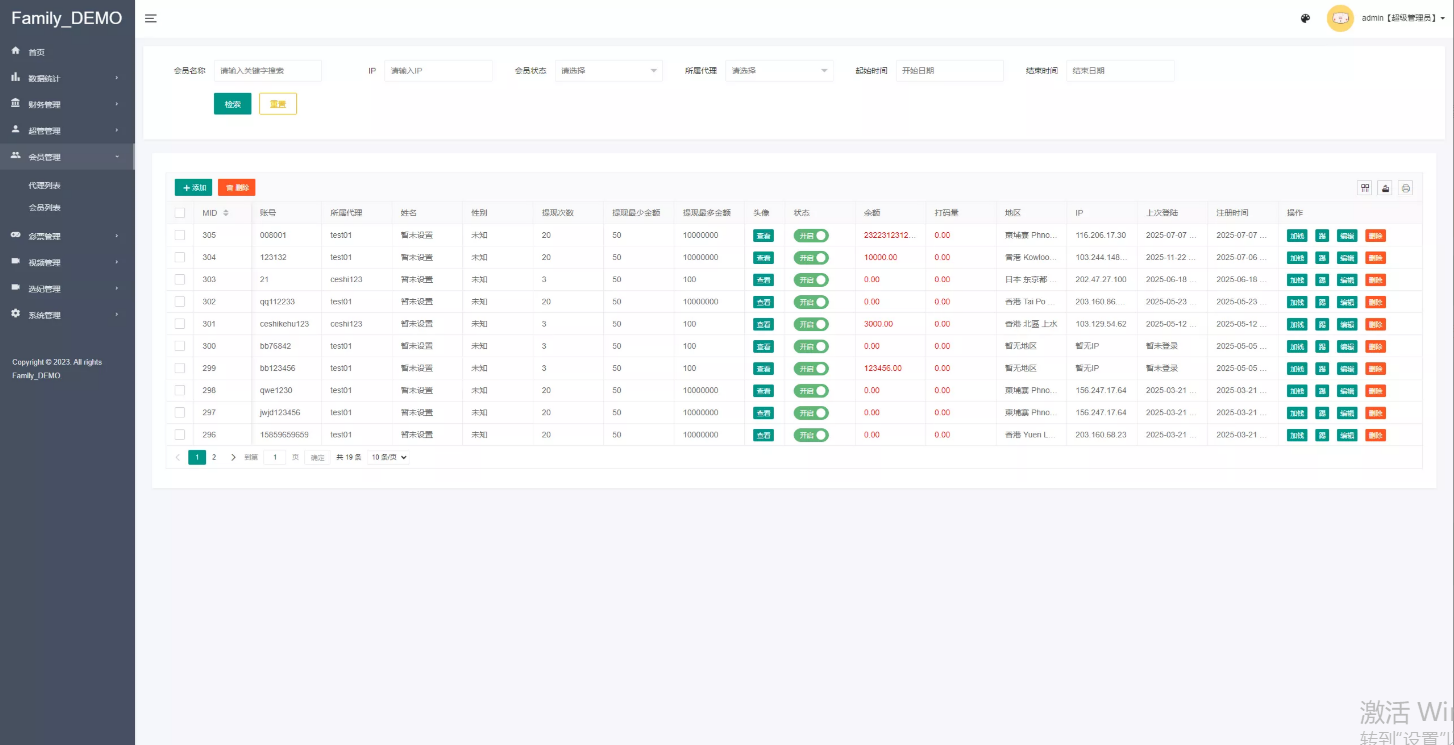
Task: Go to next page using right arrow
Action: [233, 457]
